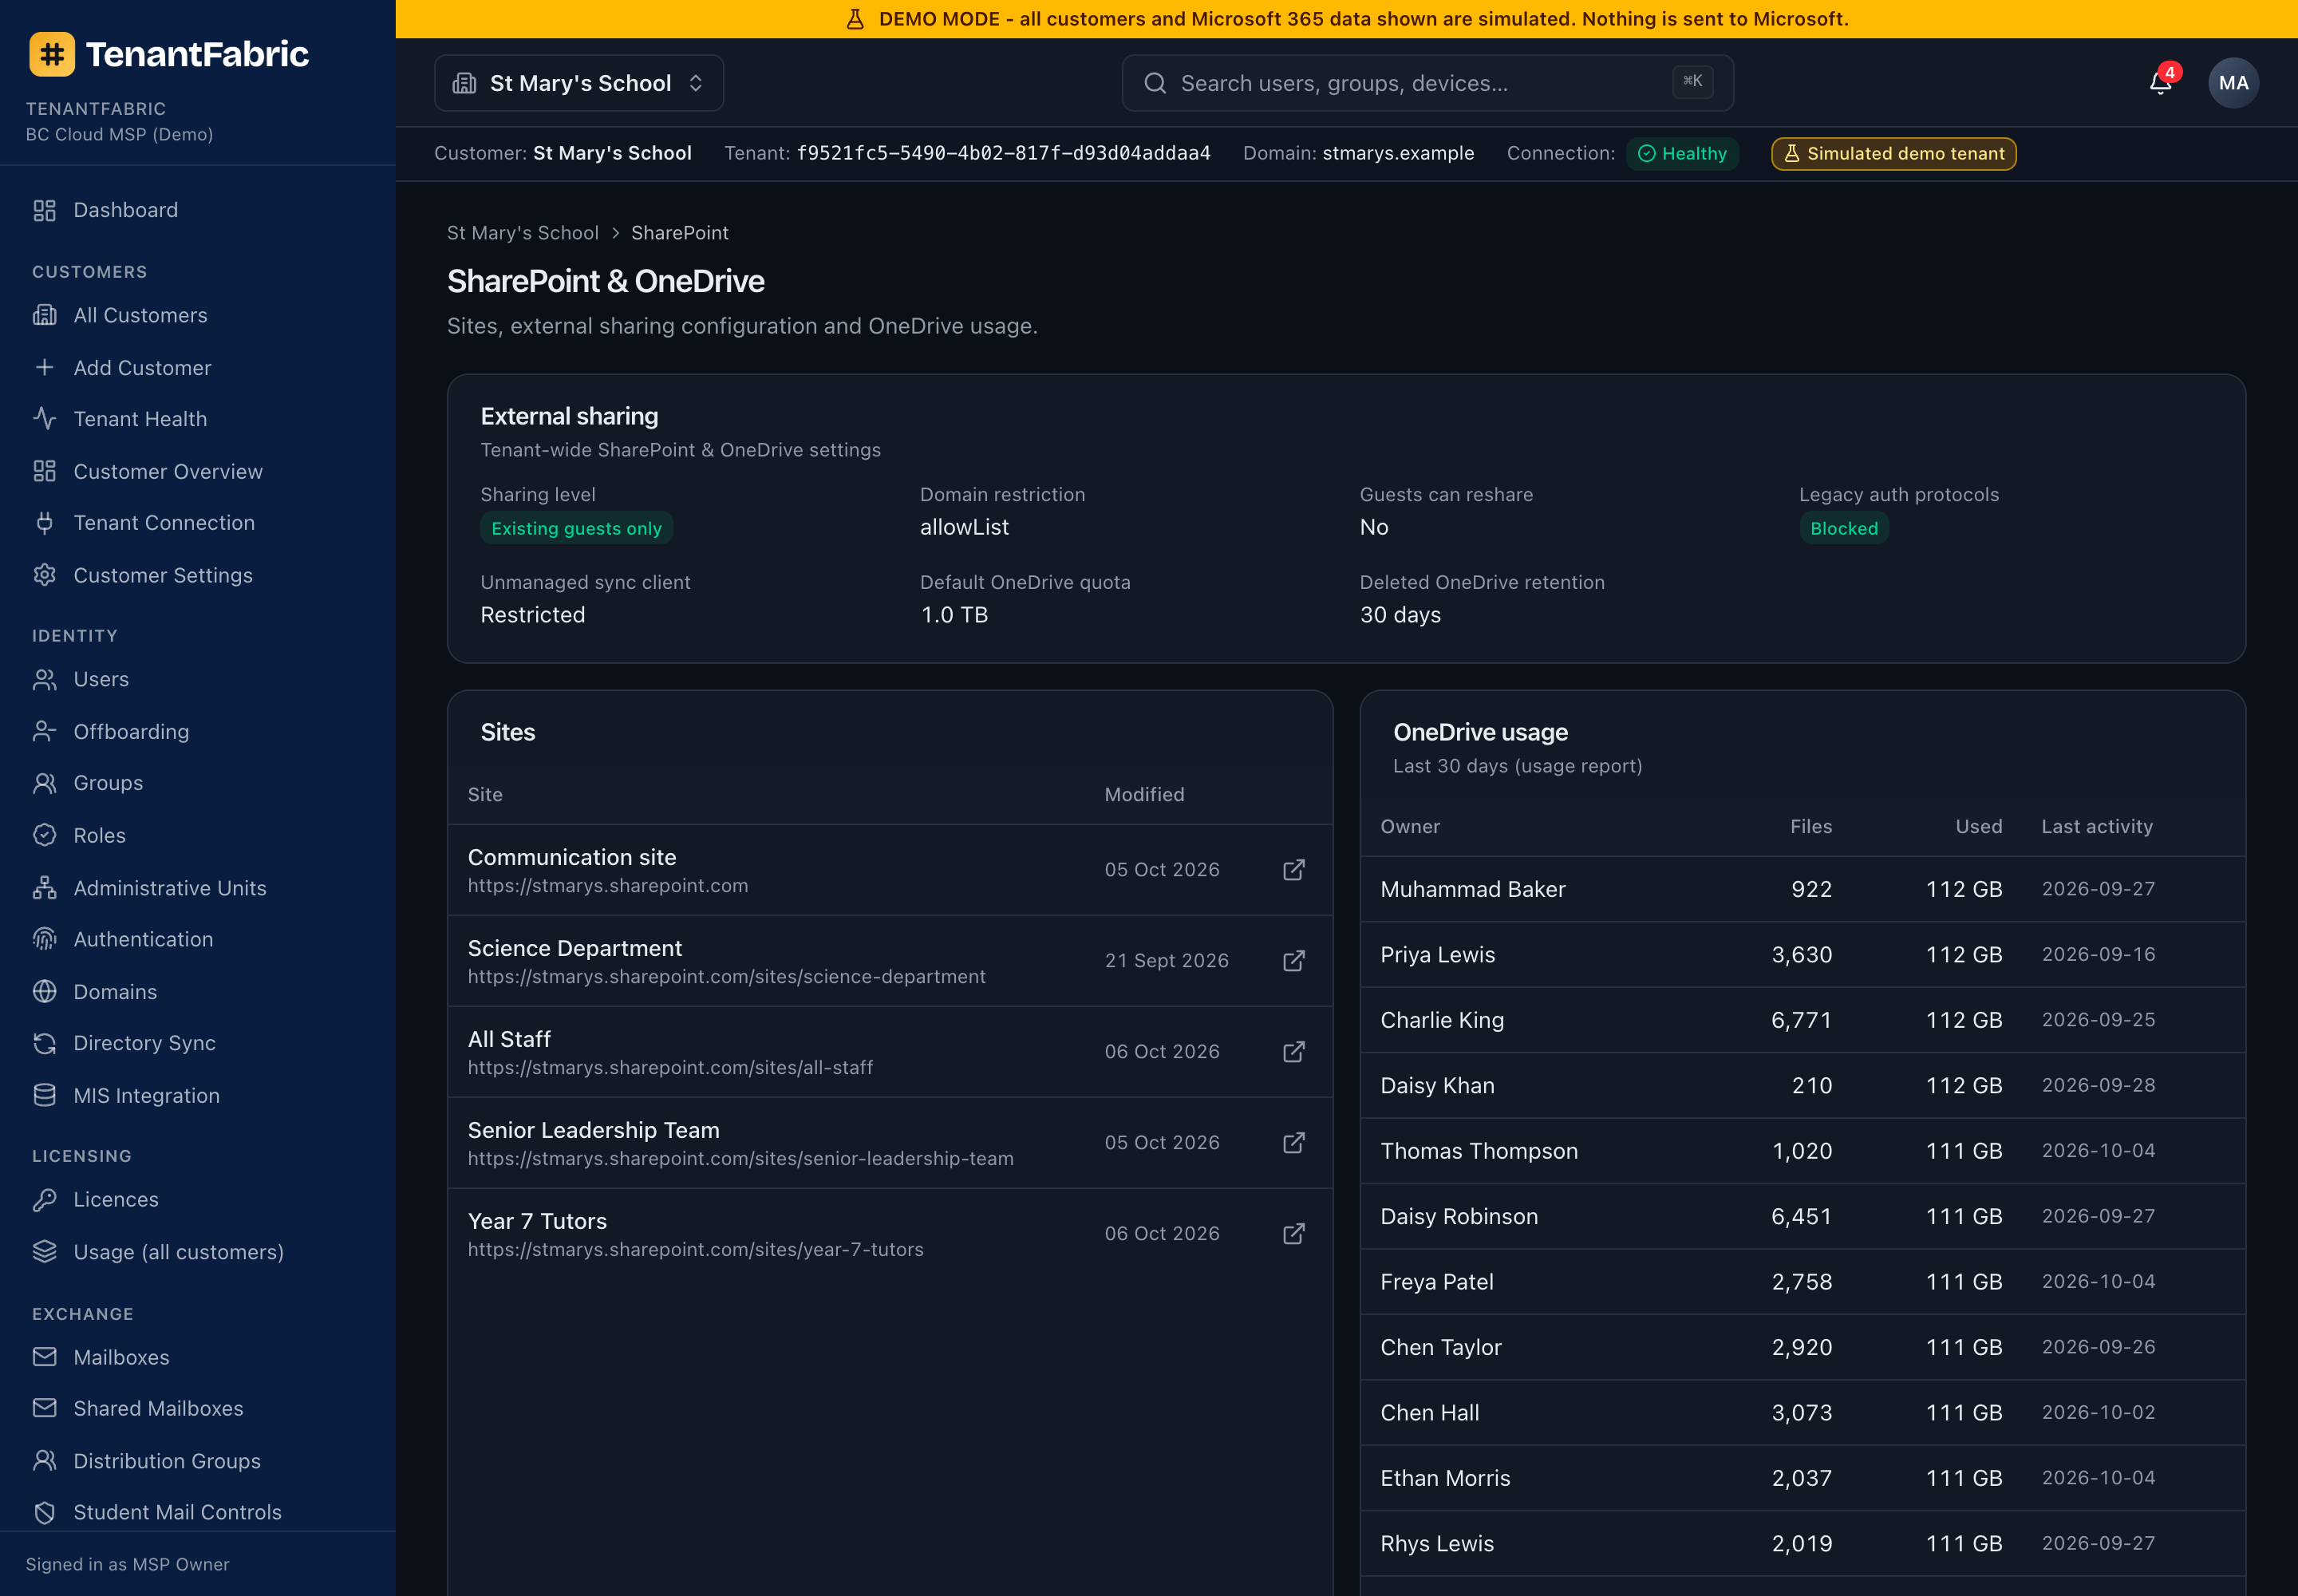Click the Files column header

point(1810,826)
